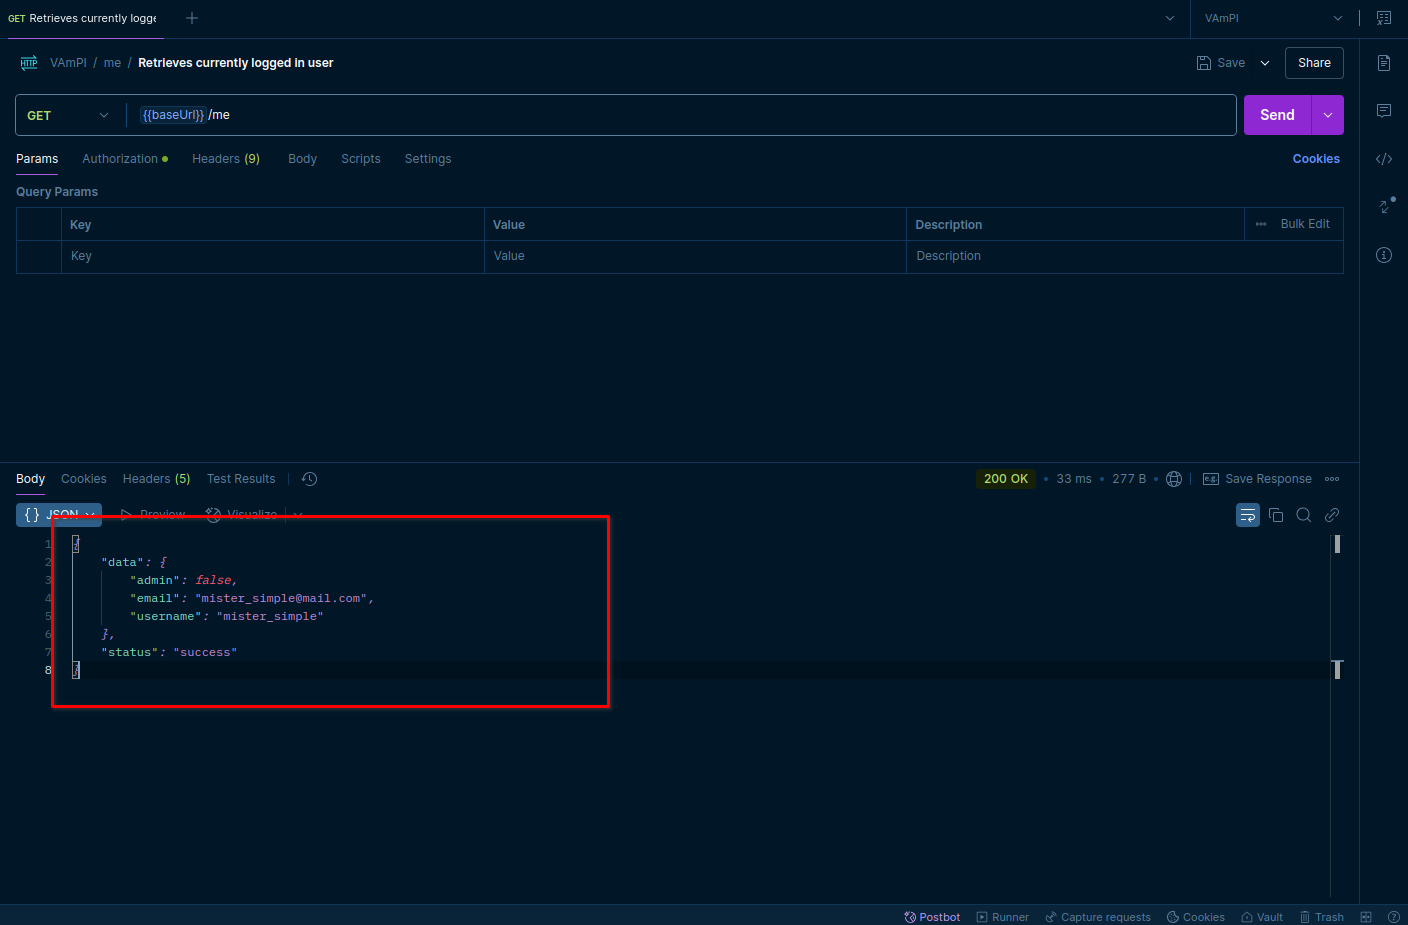Viewport: 1408px width, 925px height.
Task: Click the network globe icon
Action: pyautogui.click(x=1174, y=479)
